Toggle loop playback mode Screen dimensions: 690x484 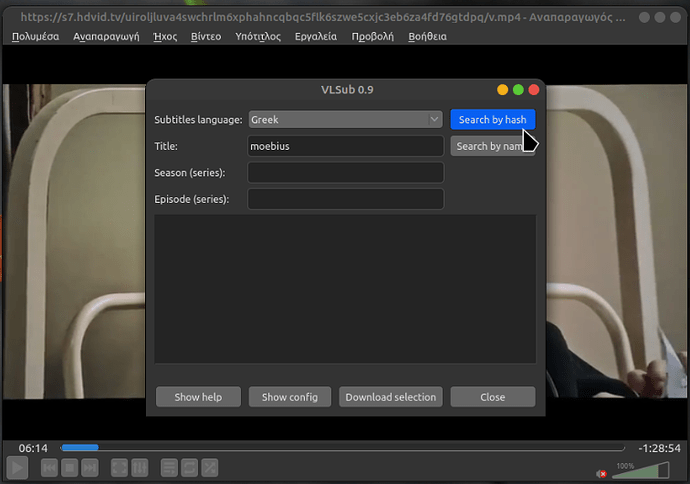pyautogui.click(x=190, y=467)
